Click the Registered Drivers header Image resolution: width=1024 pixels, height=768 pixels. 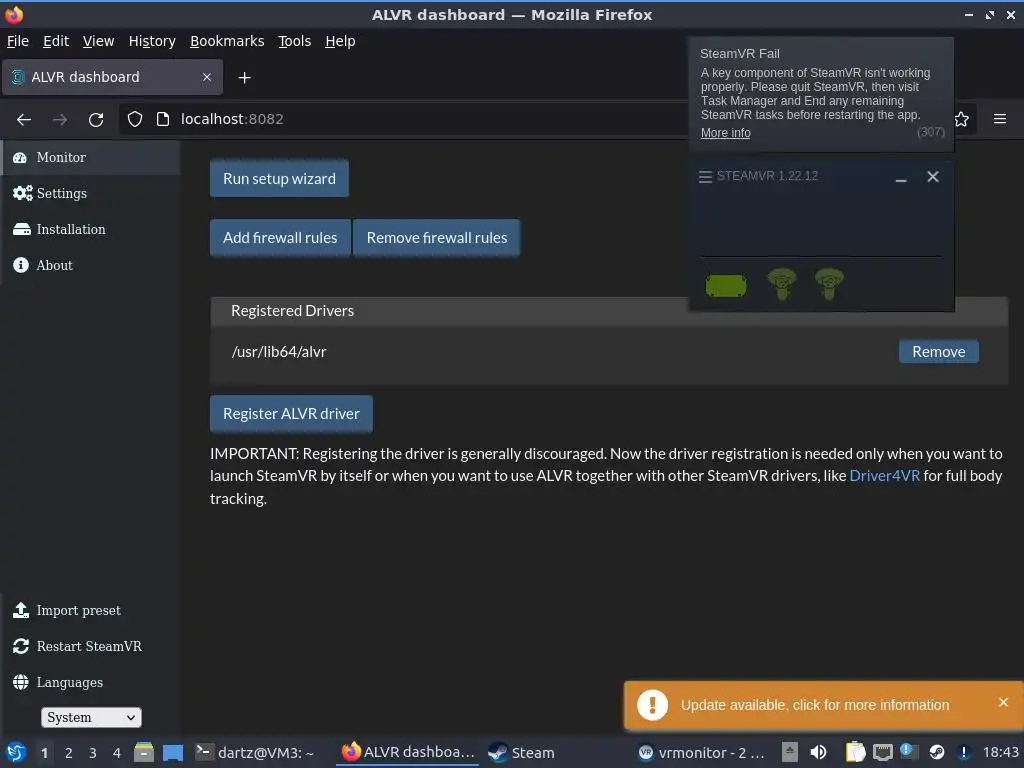pos(292,311)
